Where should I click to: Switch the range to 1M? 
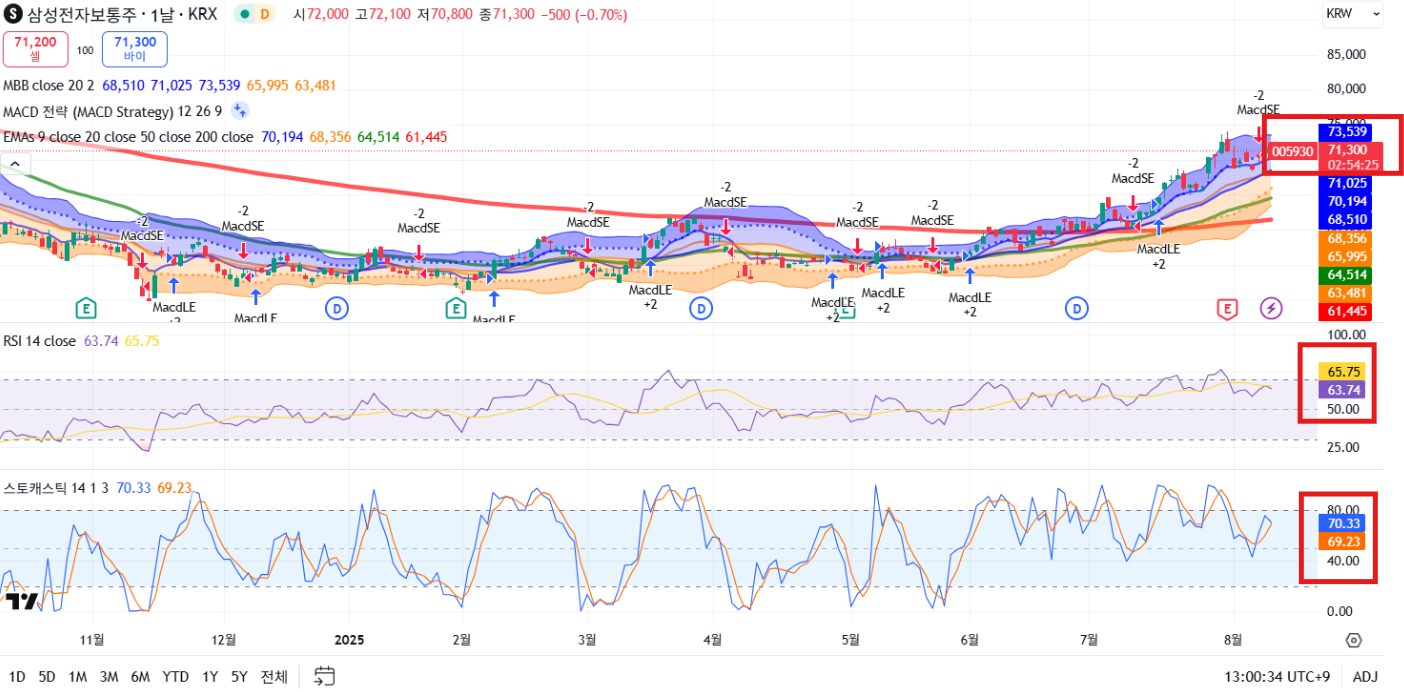[77, 677]
